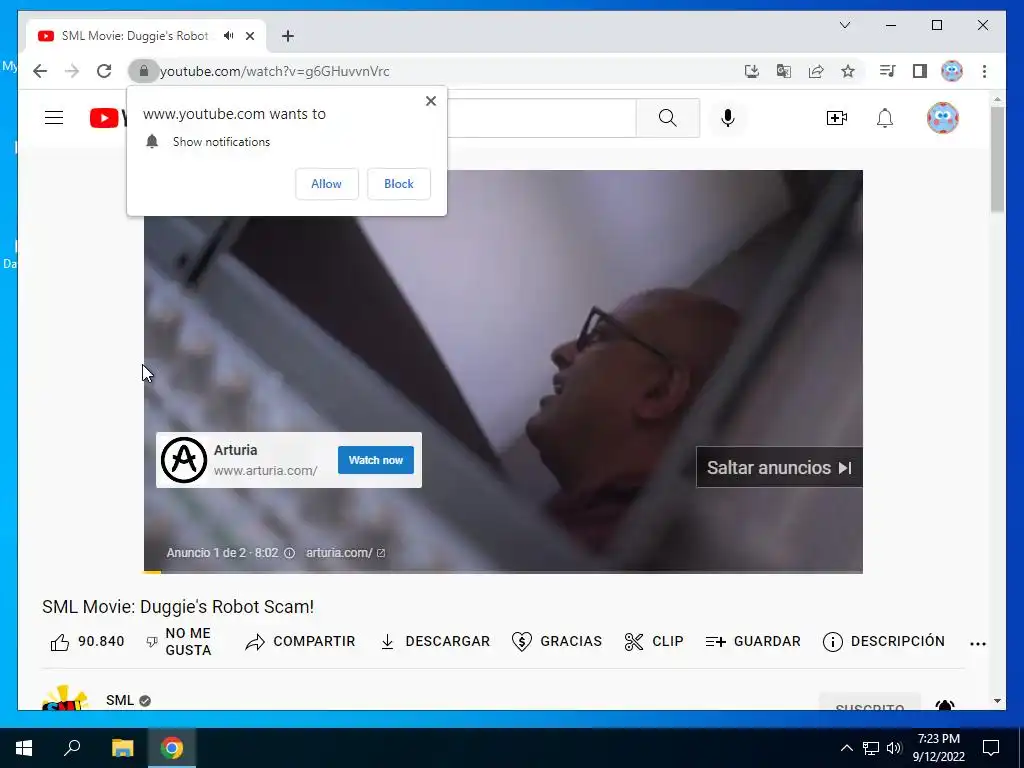Screen dimensions: 1024x768
Task: Click the forward navigation arrow
Action: point(72,71)
